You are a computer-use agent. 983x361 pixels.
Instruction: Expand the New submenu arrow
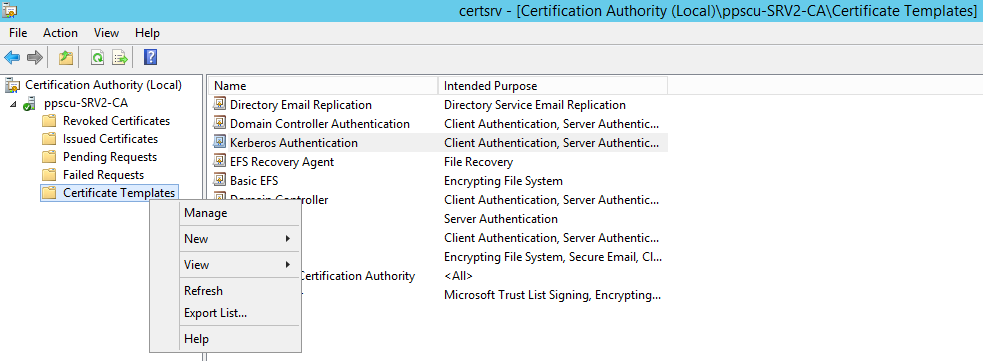coord(288,239)
